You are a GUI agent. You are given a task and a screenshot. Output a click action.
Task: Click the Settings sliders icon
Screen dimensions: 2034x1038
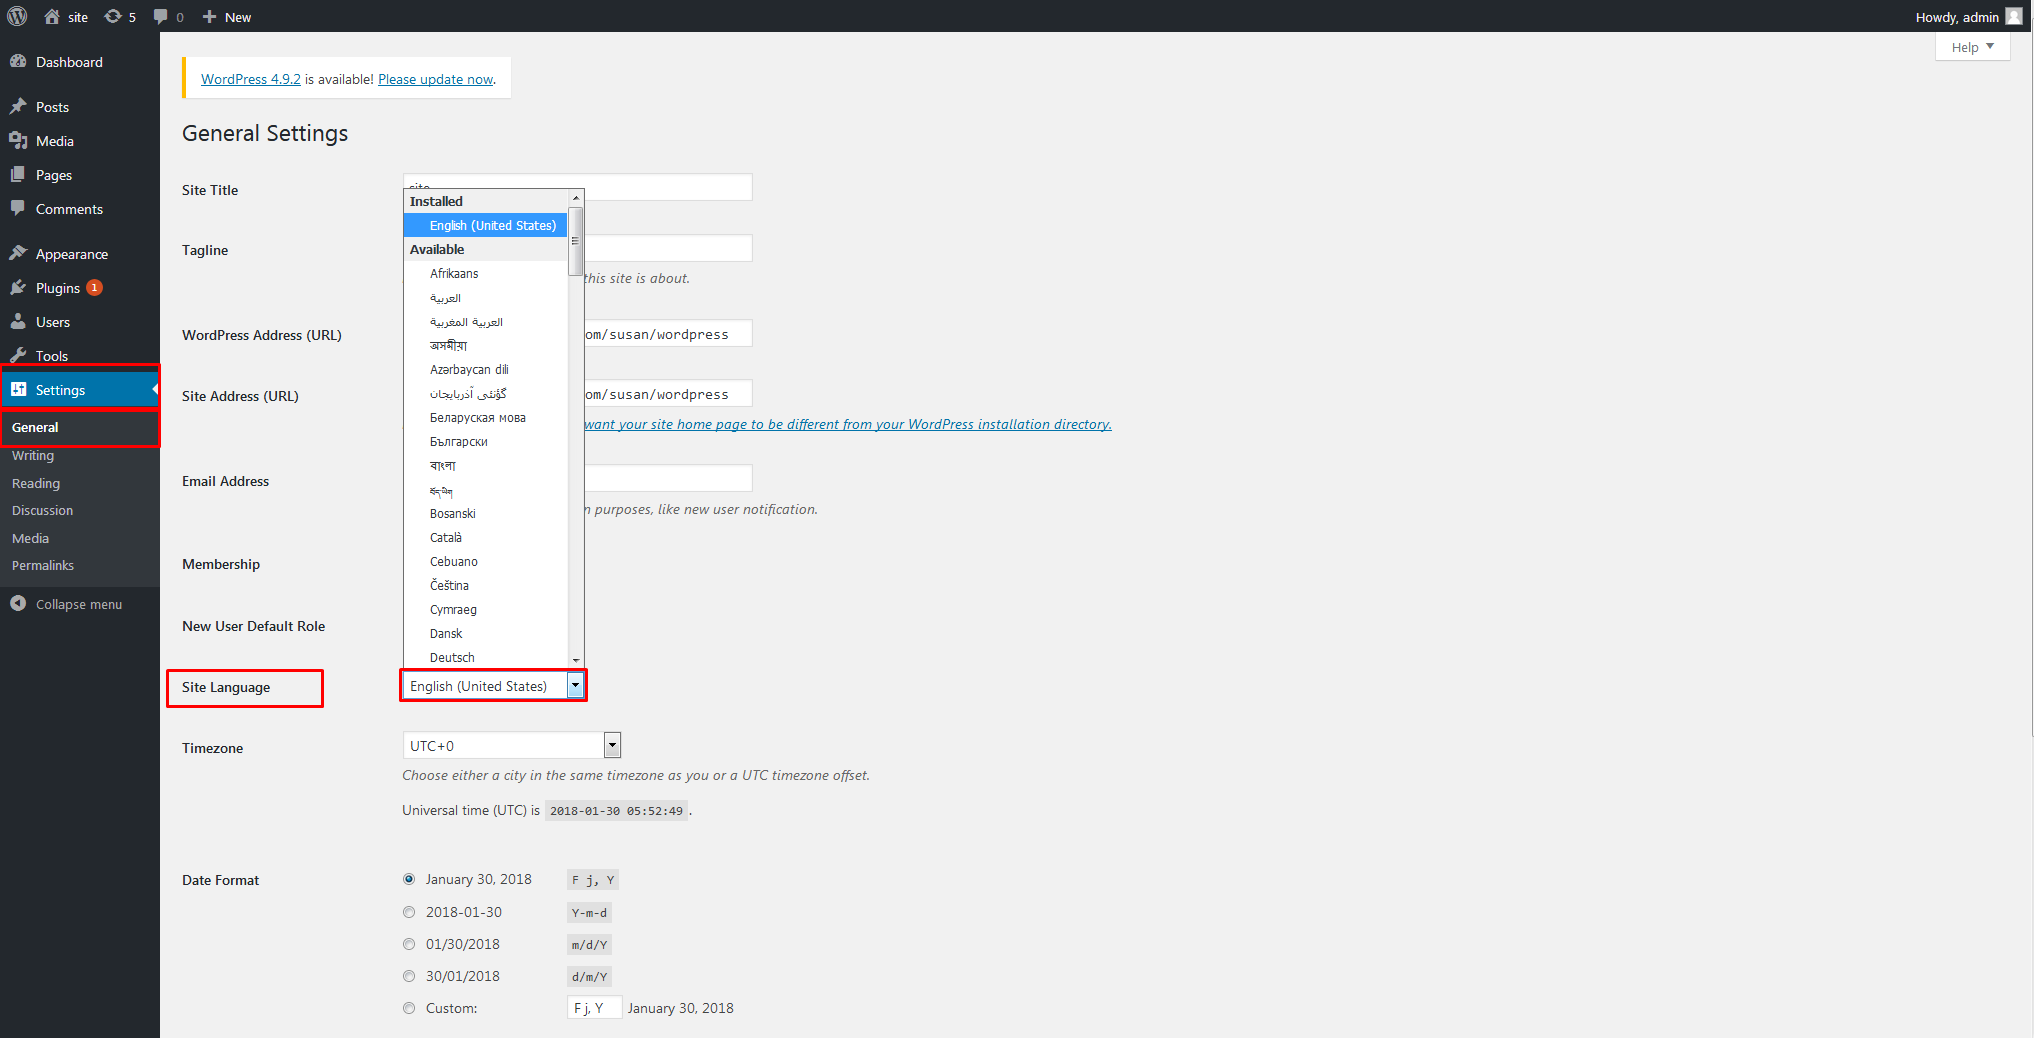coord(18,389)
